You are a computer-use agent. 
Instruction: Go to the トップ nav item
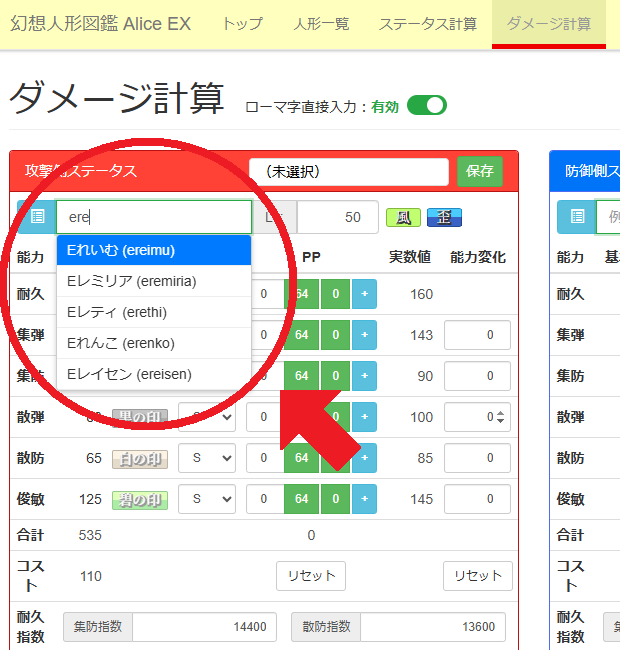tap(242, 24)
